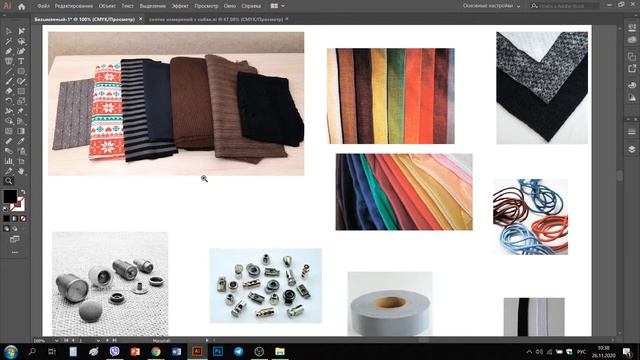Click the vertical scrollbar on canvas
640x360 pixels.
tap(620, 176)
